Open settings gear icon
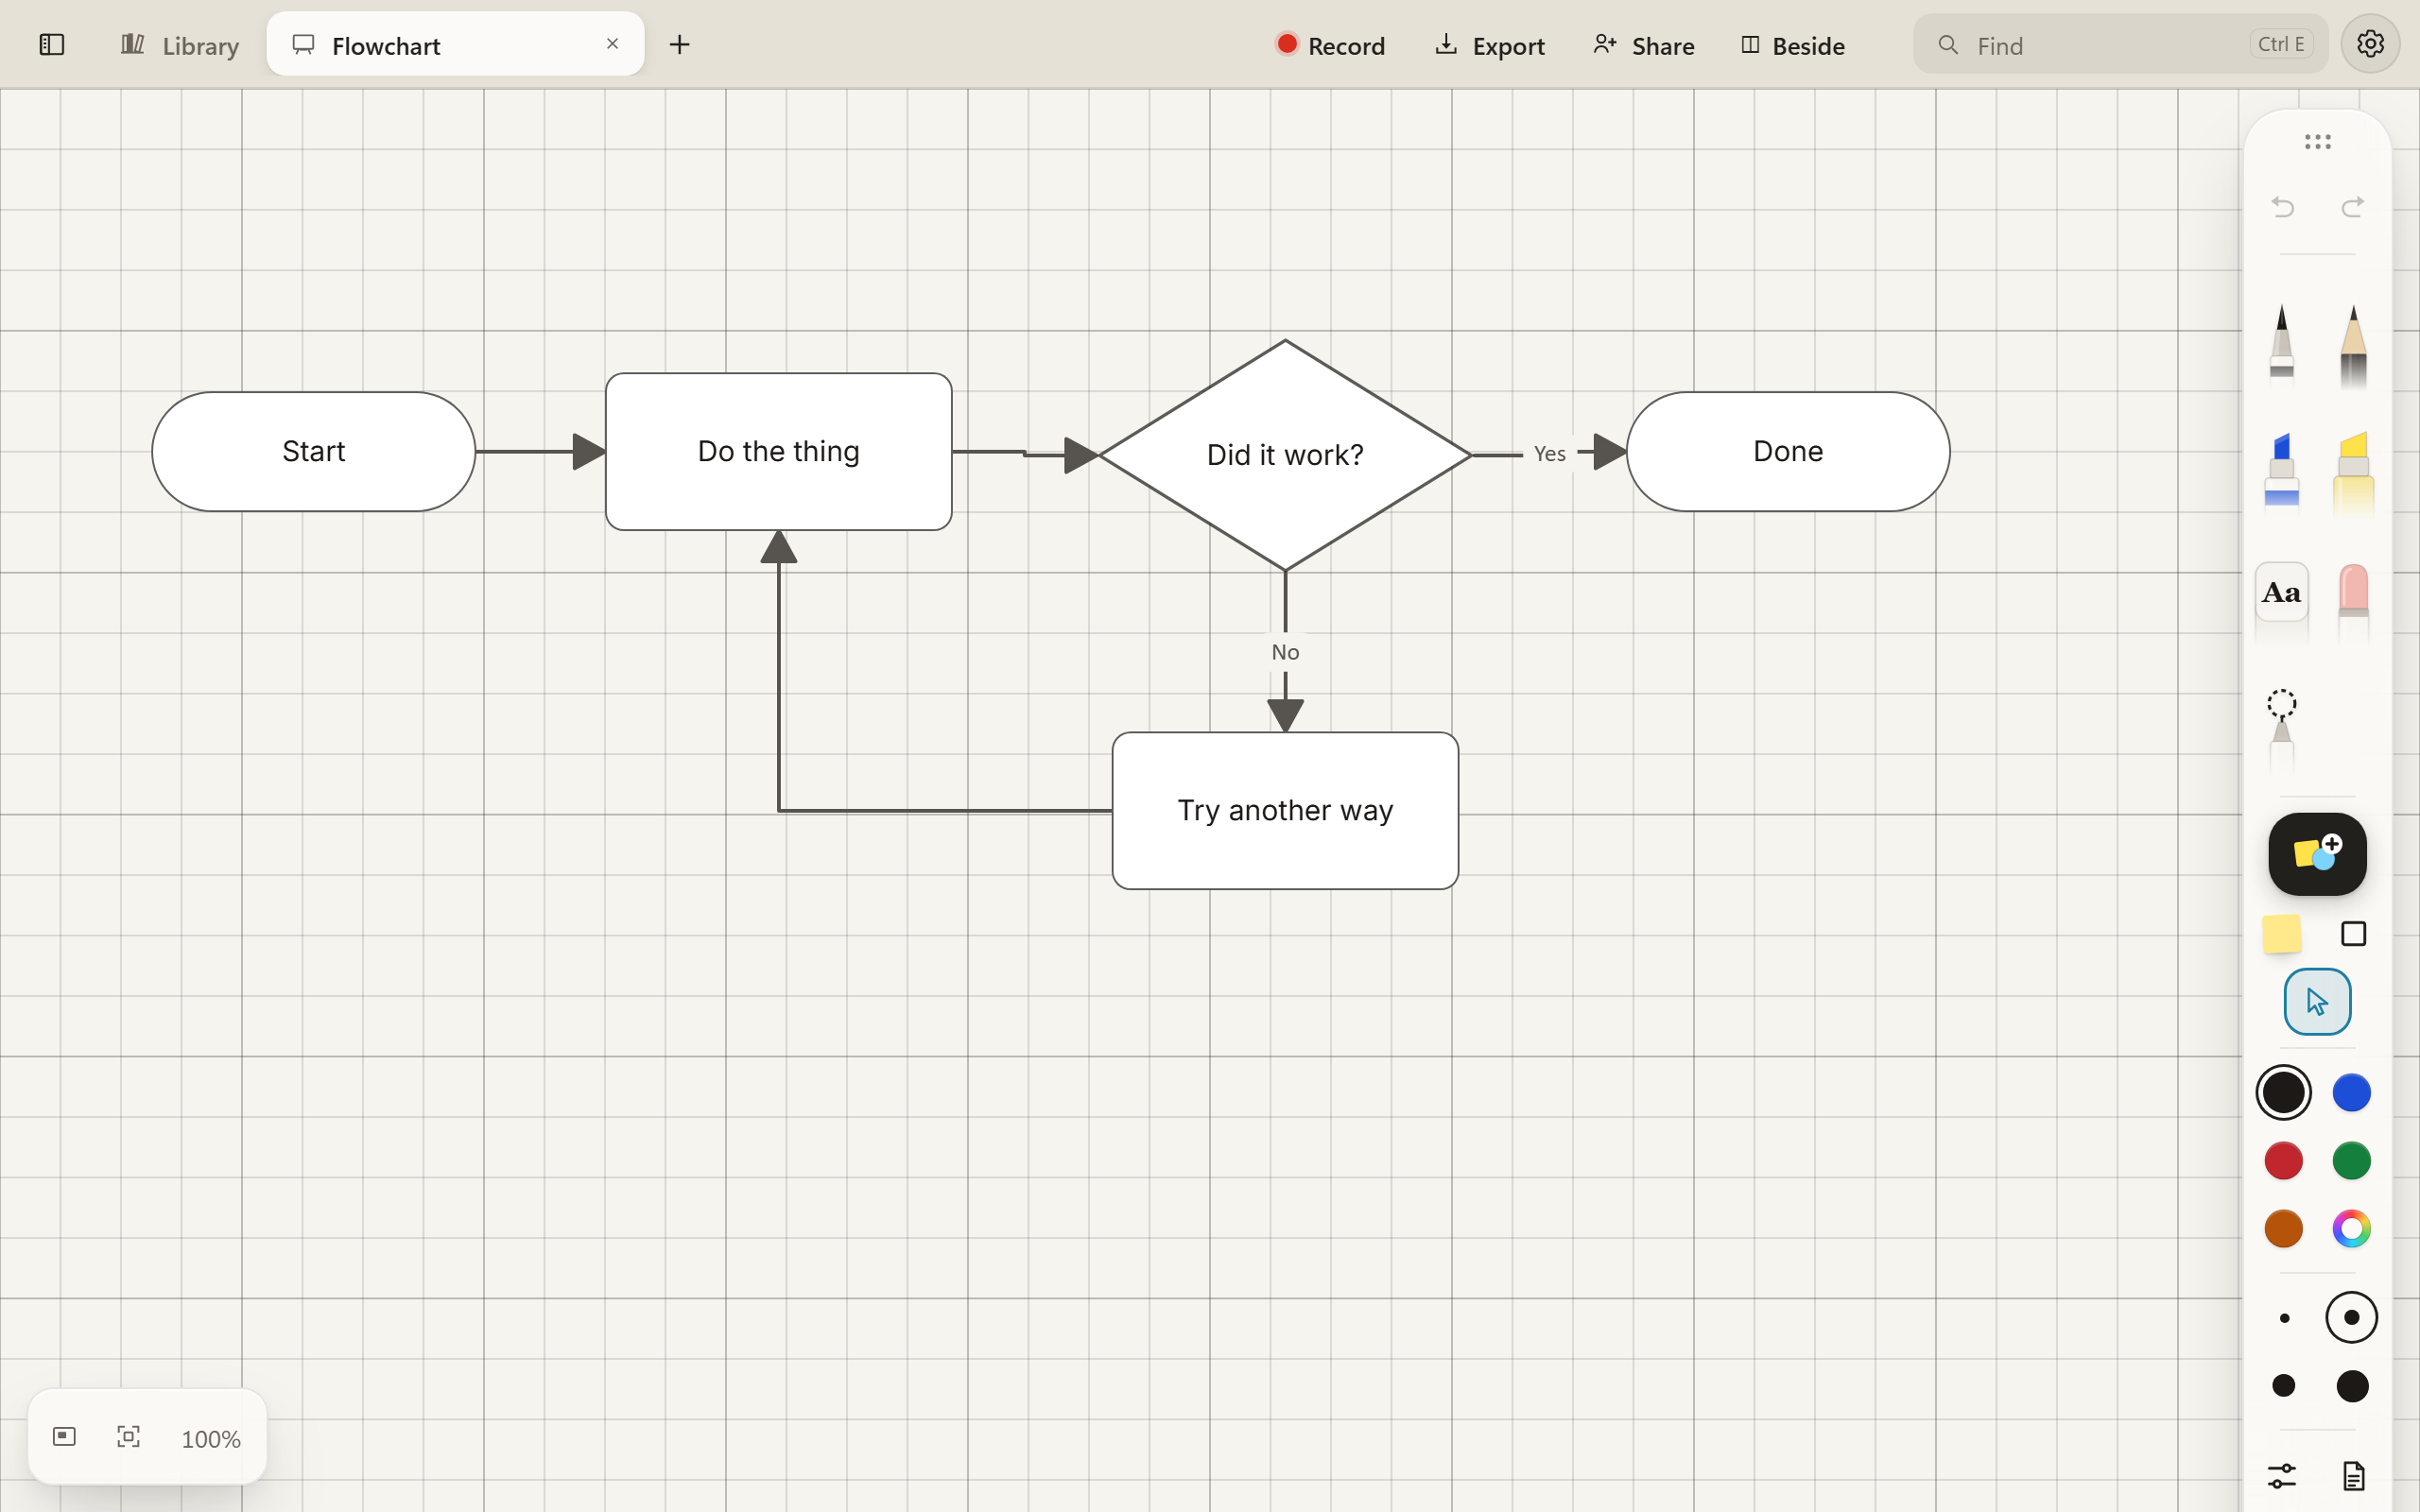Image resolution: width=2420 pixels, height=1512 pixels. click(x=2370, y=44)
